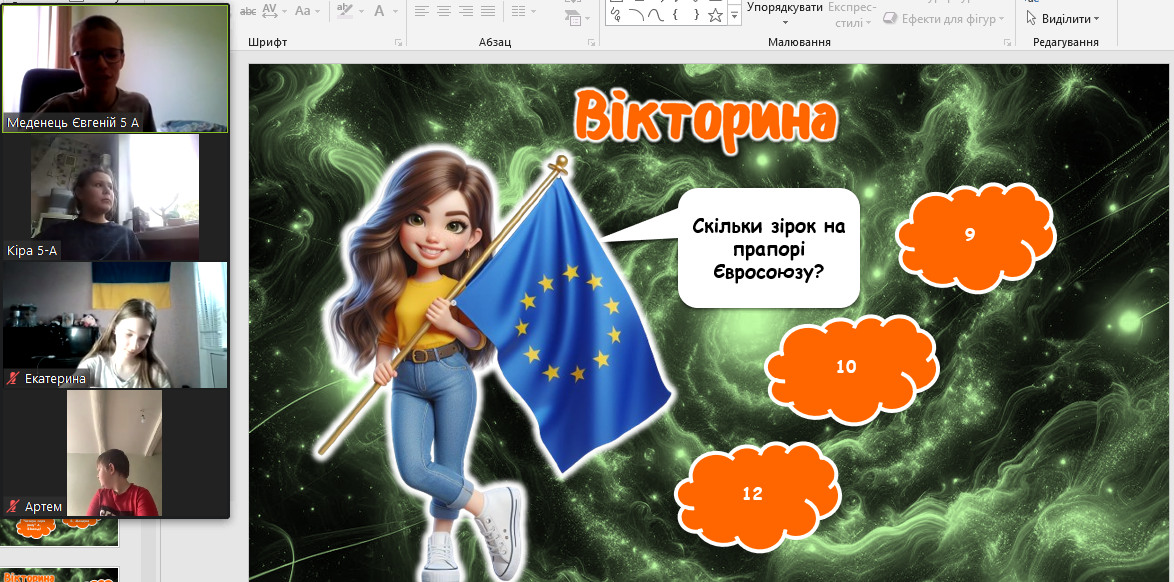
Task: Expand the character spacing dropdown arrow
Action: [285, 11]
